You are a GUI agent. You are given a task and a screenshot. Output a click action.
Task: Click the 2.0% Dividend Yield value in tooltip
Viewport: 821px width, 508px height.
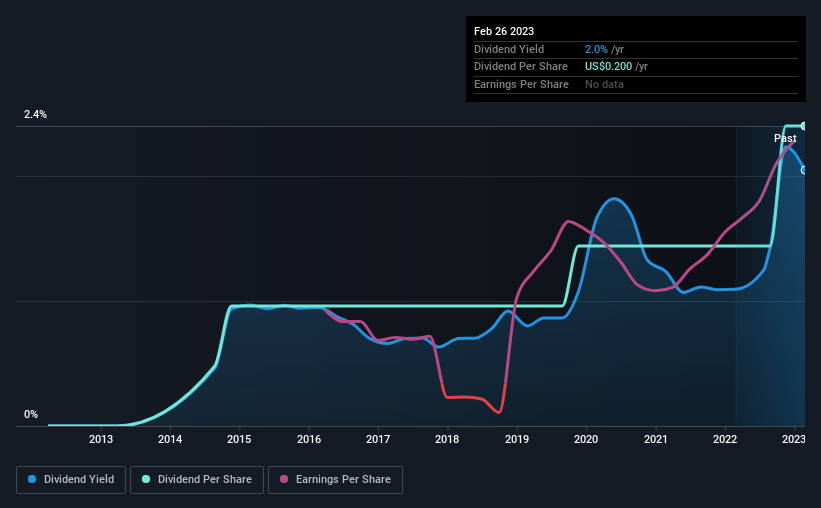tap(596, 49)
